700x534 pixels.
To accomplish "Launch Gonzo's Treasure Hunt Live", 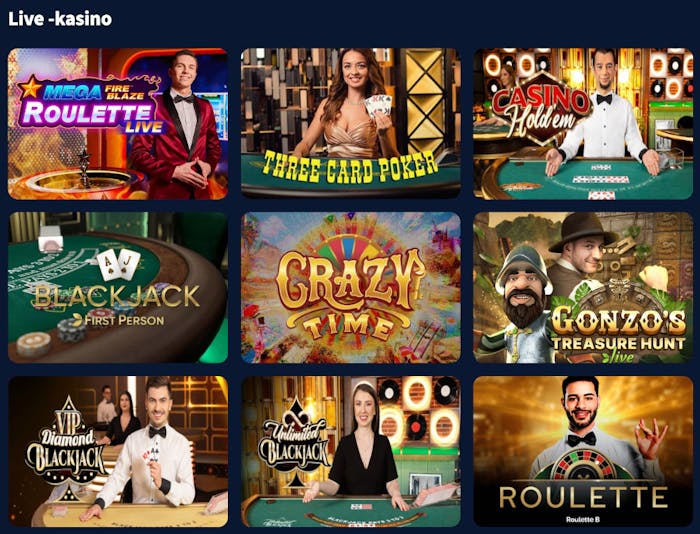I will (x=583, y=287).
